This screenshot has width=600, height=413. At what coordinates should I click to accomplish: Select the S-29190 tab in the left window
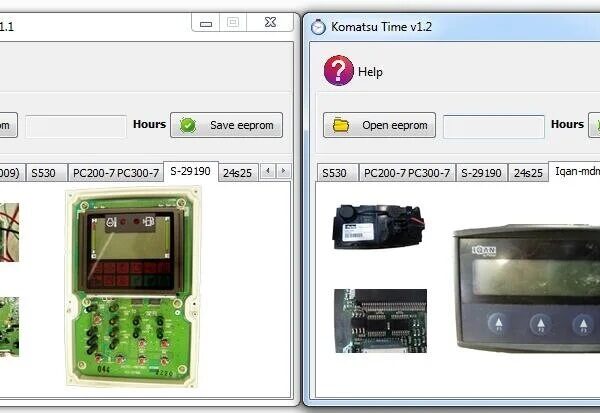(x=191, y=171)
